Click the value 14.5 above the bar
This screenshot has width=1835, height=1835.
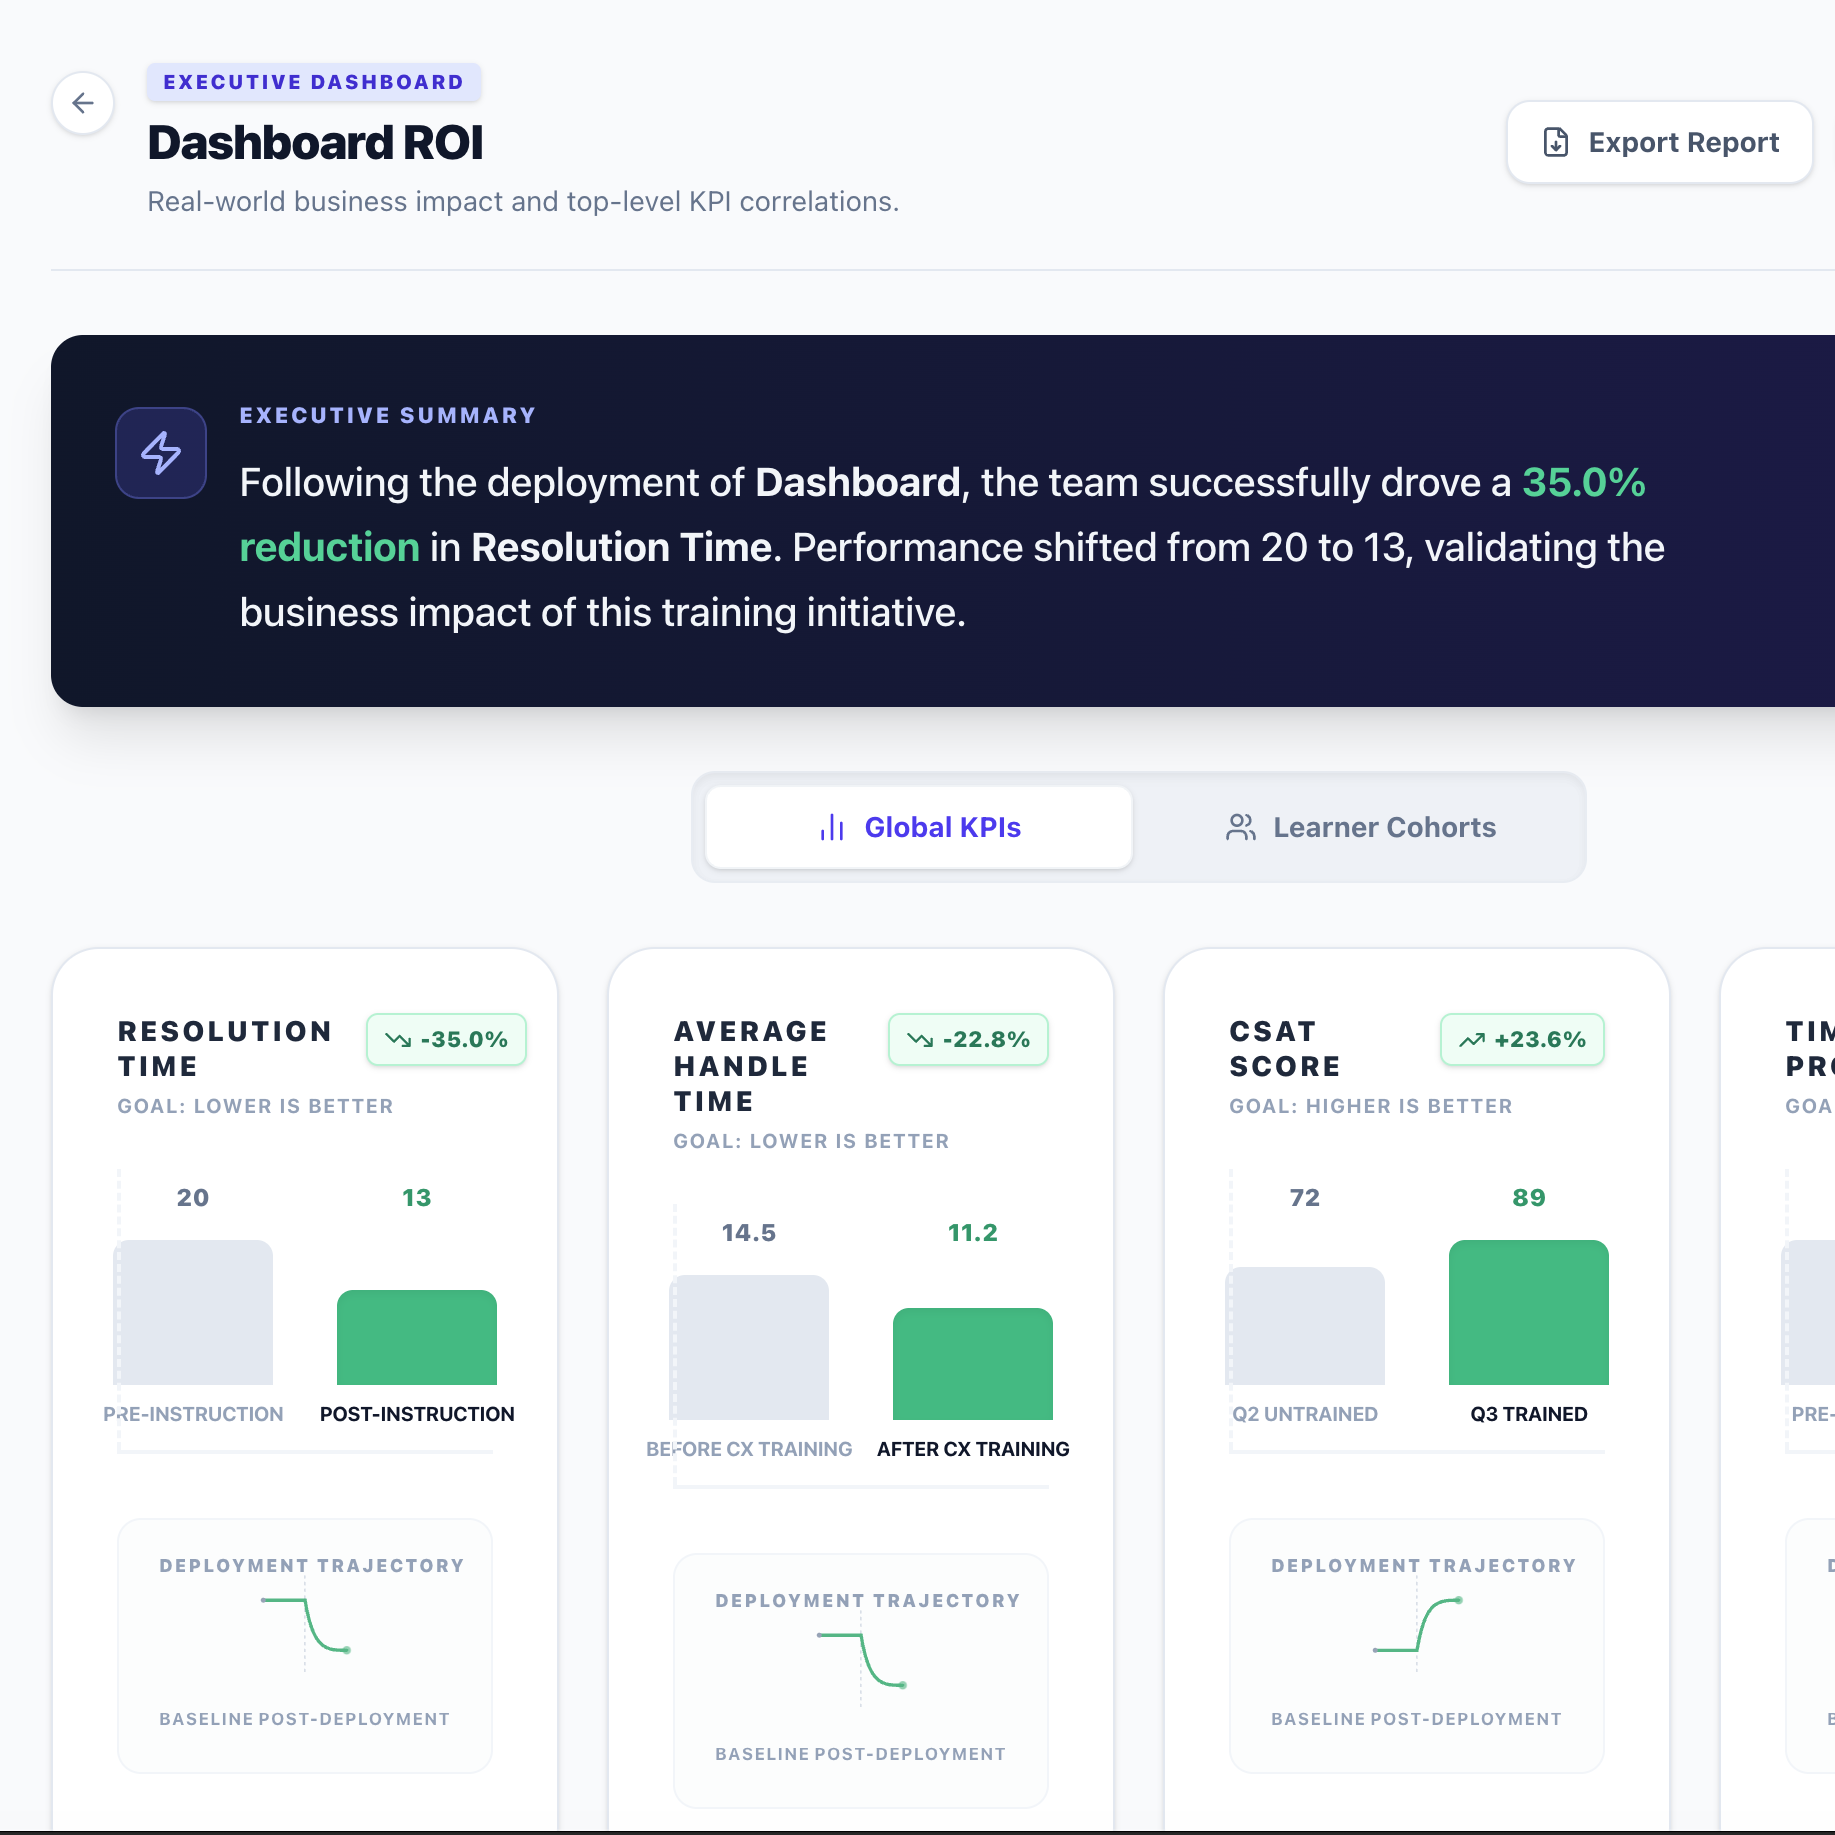749,1233
